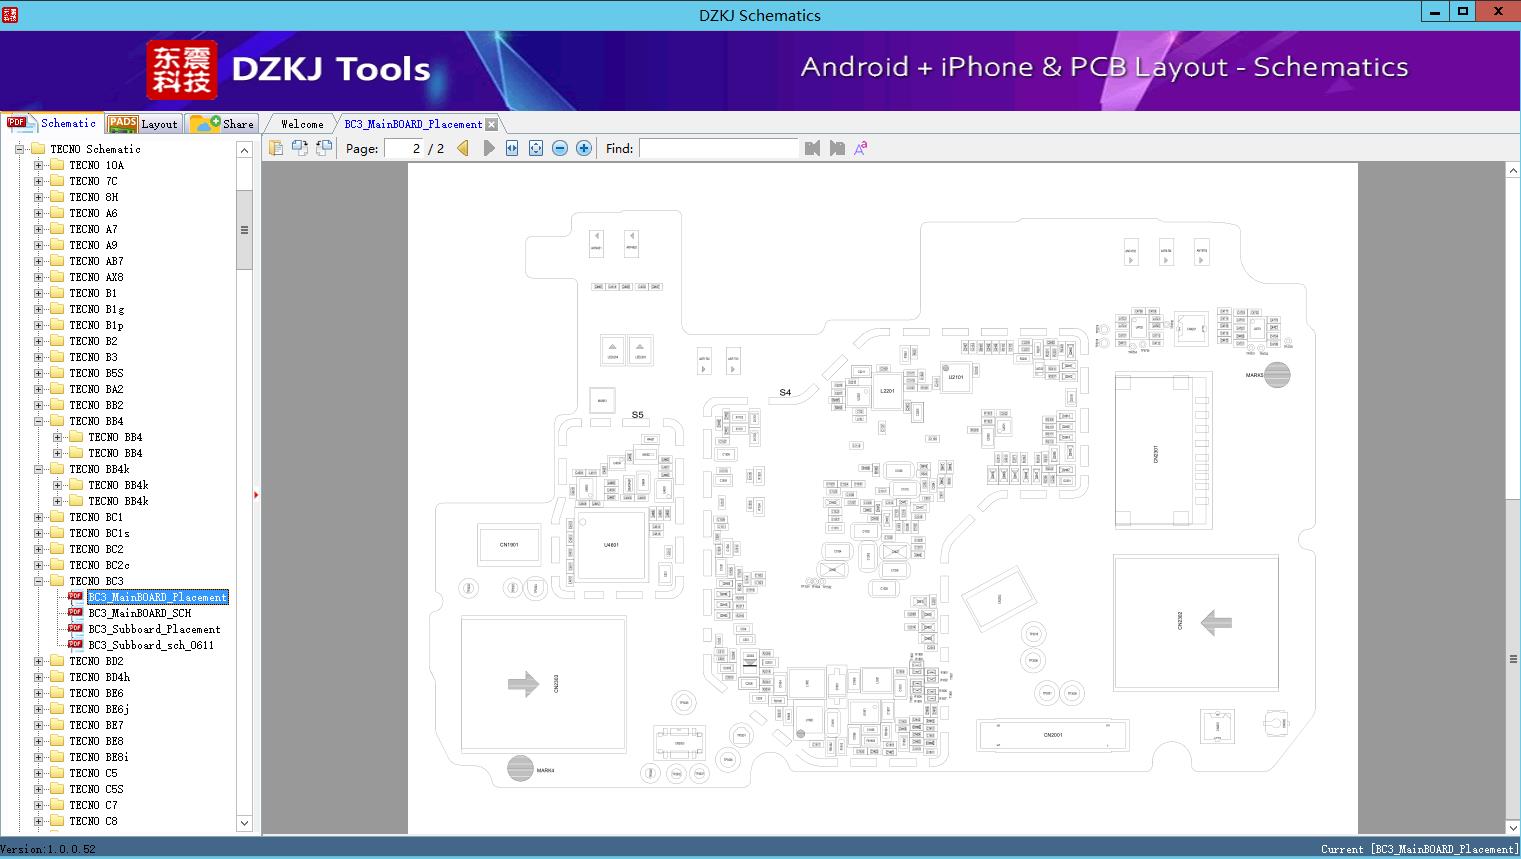This screenshot has width=1521, height=859.
Task: Open BC3_Subboard_sch_0611 PDF
Action: 151,645
